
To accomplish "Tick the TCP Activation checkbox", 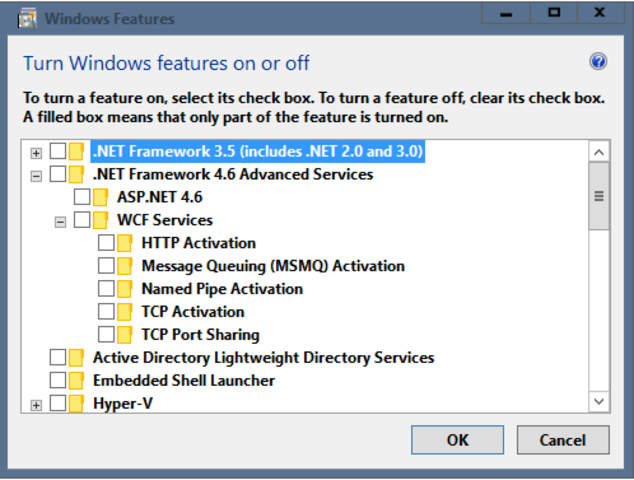I will tap(106, 312).
